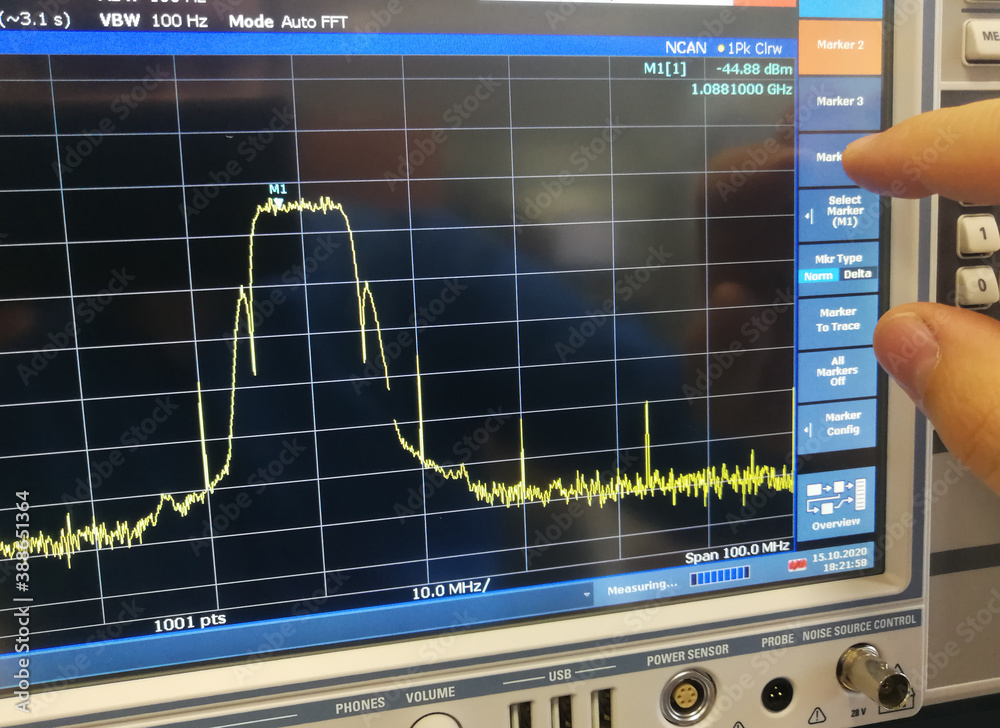
Task: Click the Mode Auto FFT setting
Action: click(x=288, y=22)
